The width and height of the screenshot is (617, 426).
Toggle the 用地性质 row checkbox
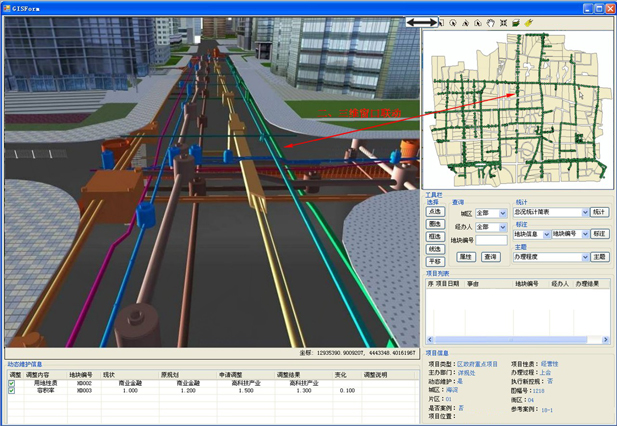pos(12,383)
